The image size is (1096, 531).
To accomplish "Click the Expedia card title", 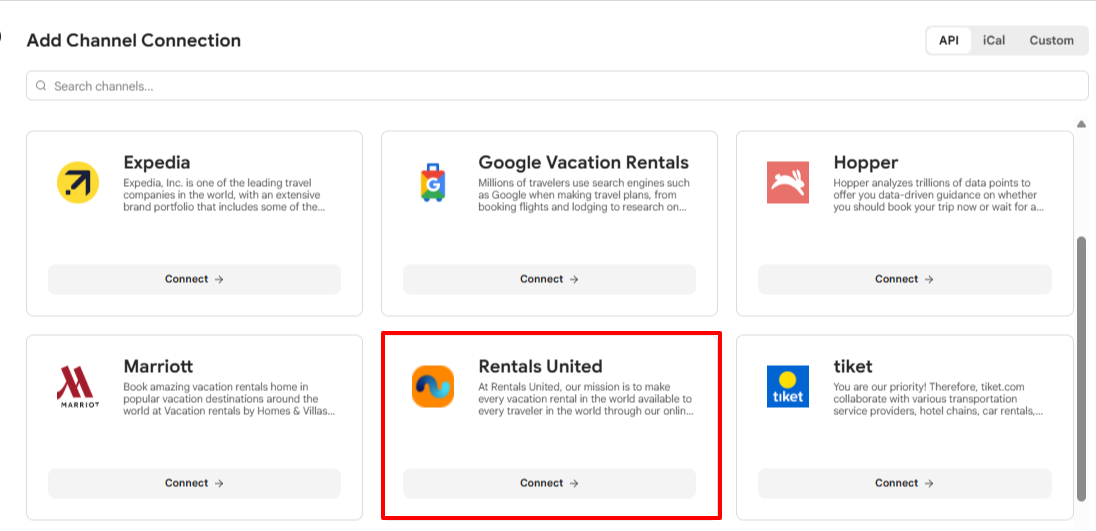I will click(157, 162).
